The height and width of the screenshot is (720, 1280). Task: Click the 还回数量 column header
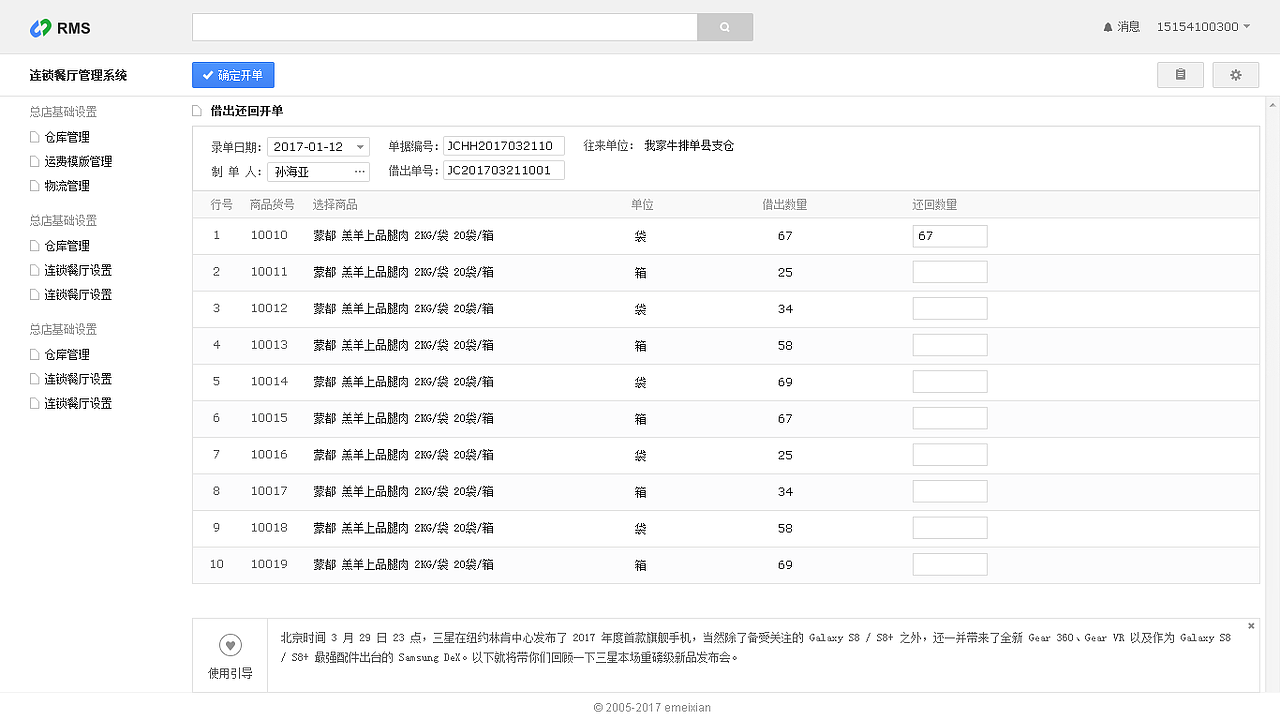coord(935,205)
